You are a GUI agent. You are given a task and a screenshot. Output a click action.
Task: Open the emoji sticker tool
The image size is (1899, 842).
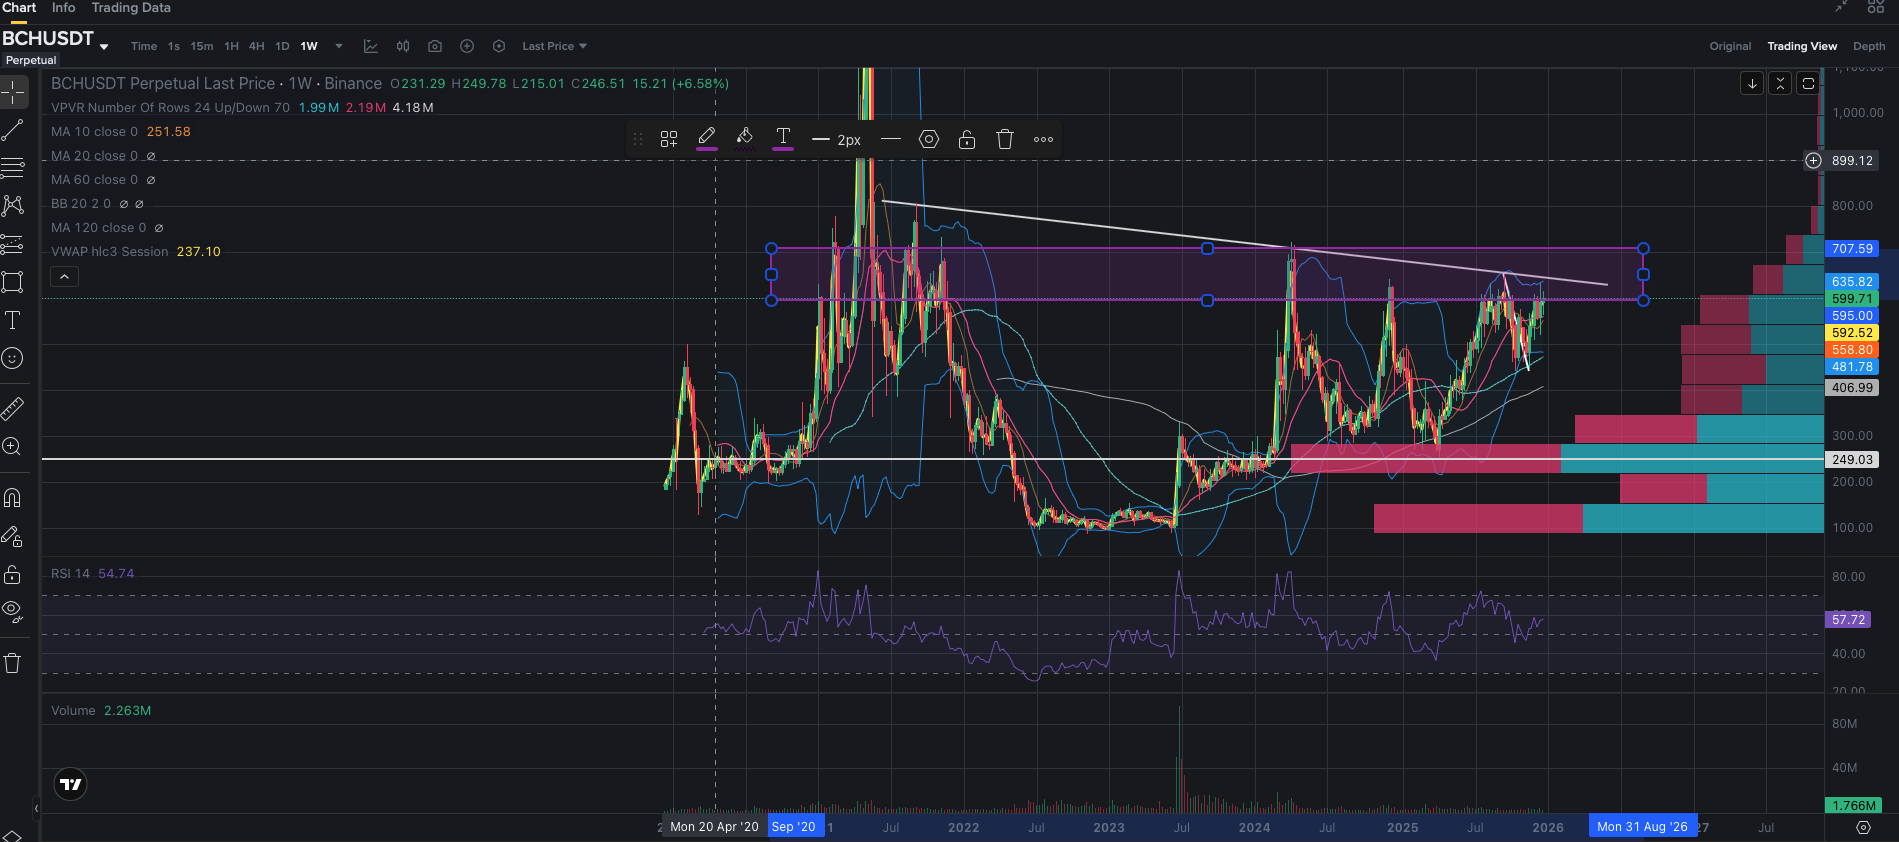point(13,358)
